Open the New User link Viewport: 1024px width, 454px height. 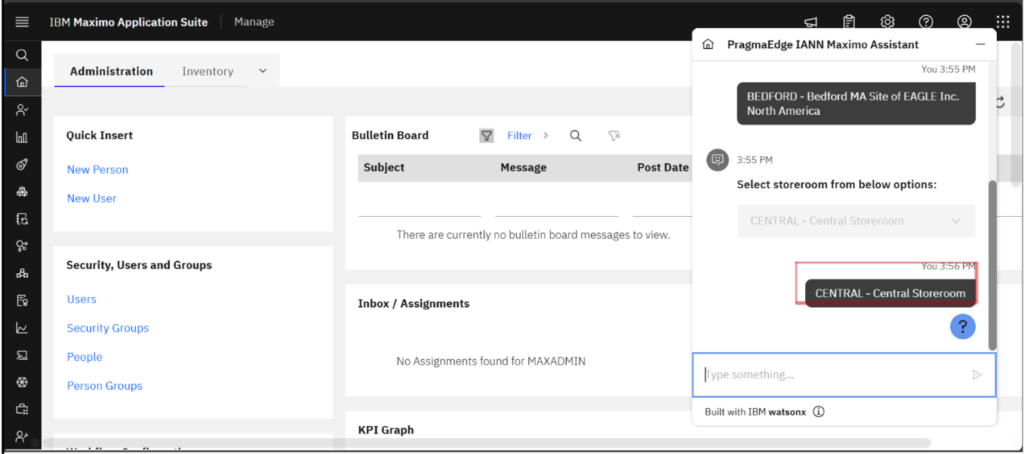91,198
